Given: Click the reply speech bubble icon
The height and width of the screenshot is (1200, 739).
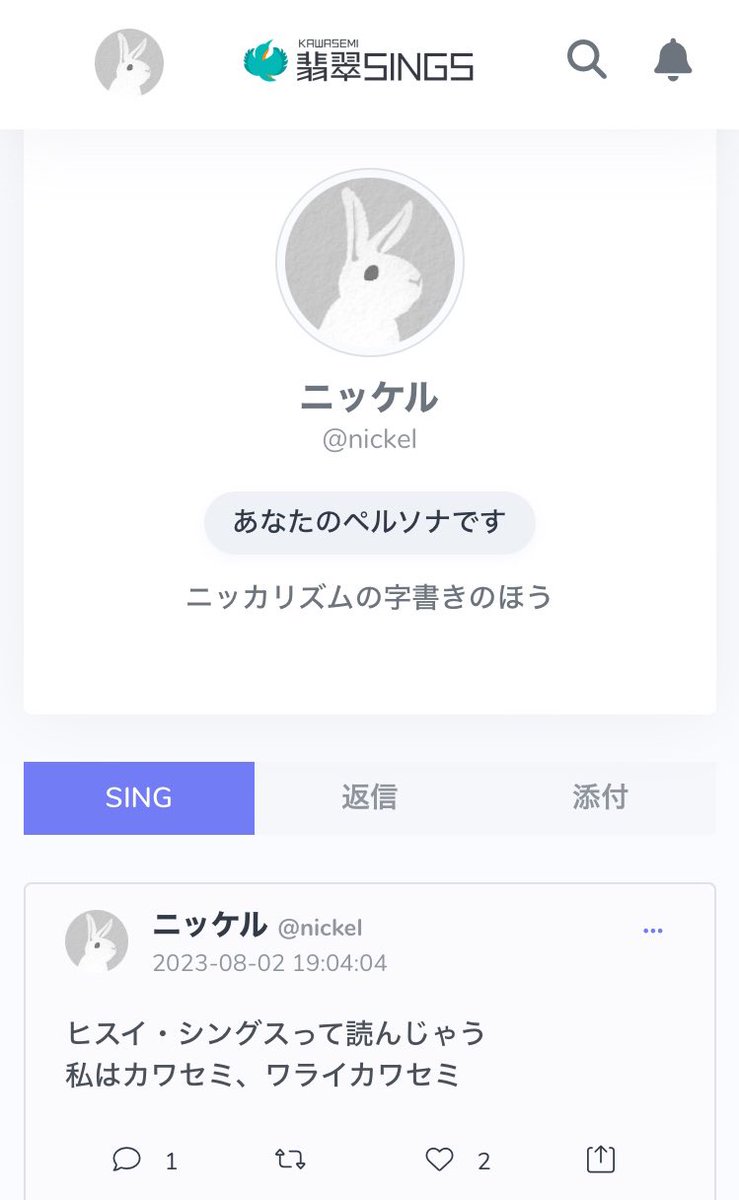Looking at the screenshot, I should tap(127, 1160).
